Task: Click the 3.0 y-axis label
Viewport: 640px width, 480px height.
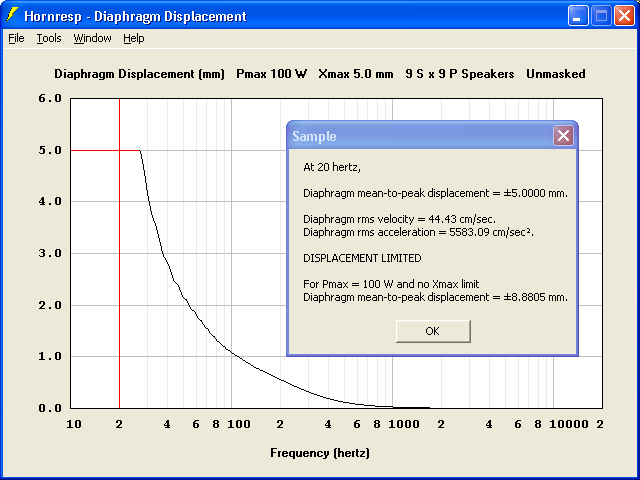Action: pos(50,253)
